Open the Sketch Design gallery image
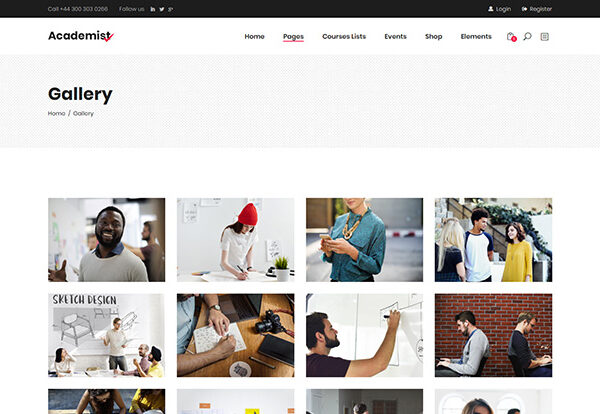Image resolution: width=600 pixels, height=414 pixels. point(107,336)
